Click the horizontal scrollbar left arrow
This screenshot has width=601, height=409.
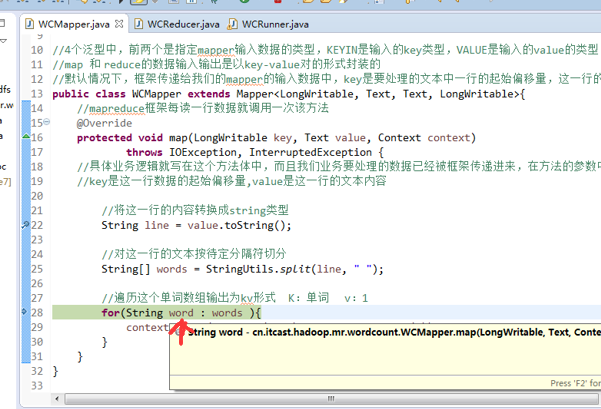(x=57, y=399)
